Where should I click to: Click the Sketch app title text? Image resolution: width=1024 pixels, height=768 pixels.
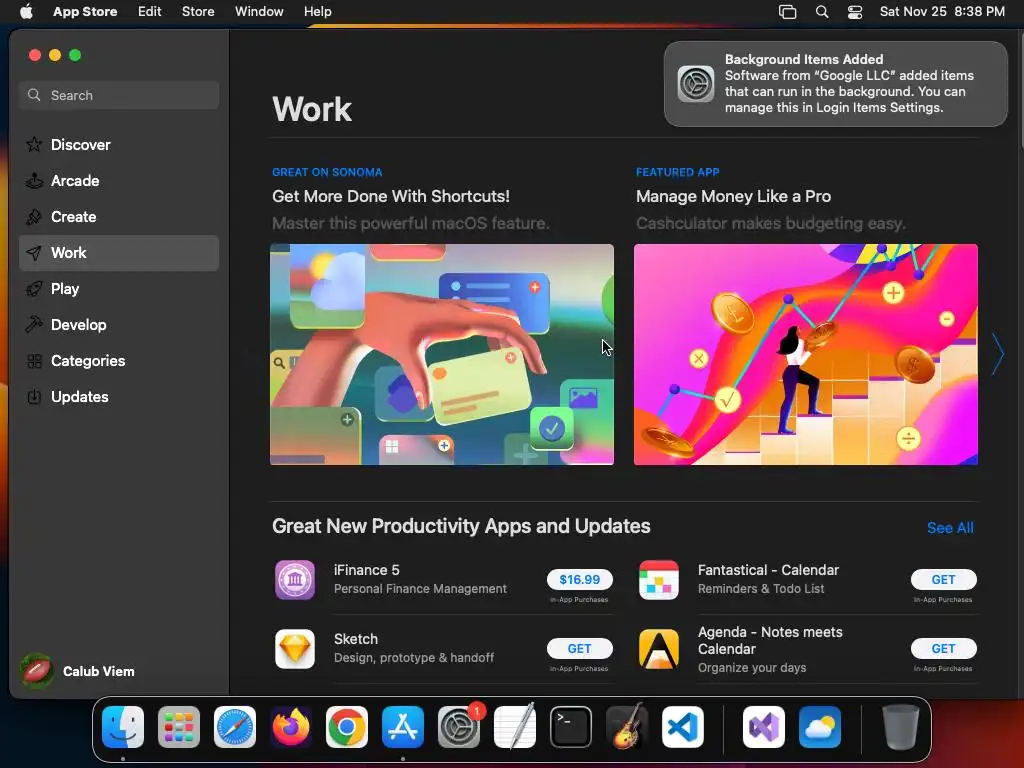(x=356, y=639)
